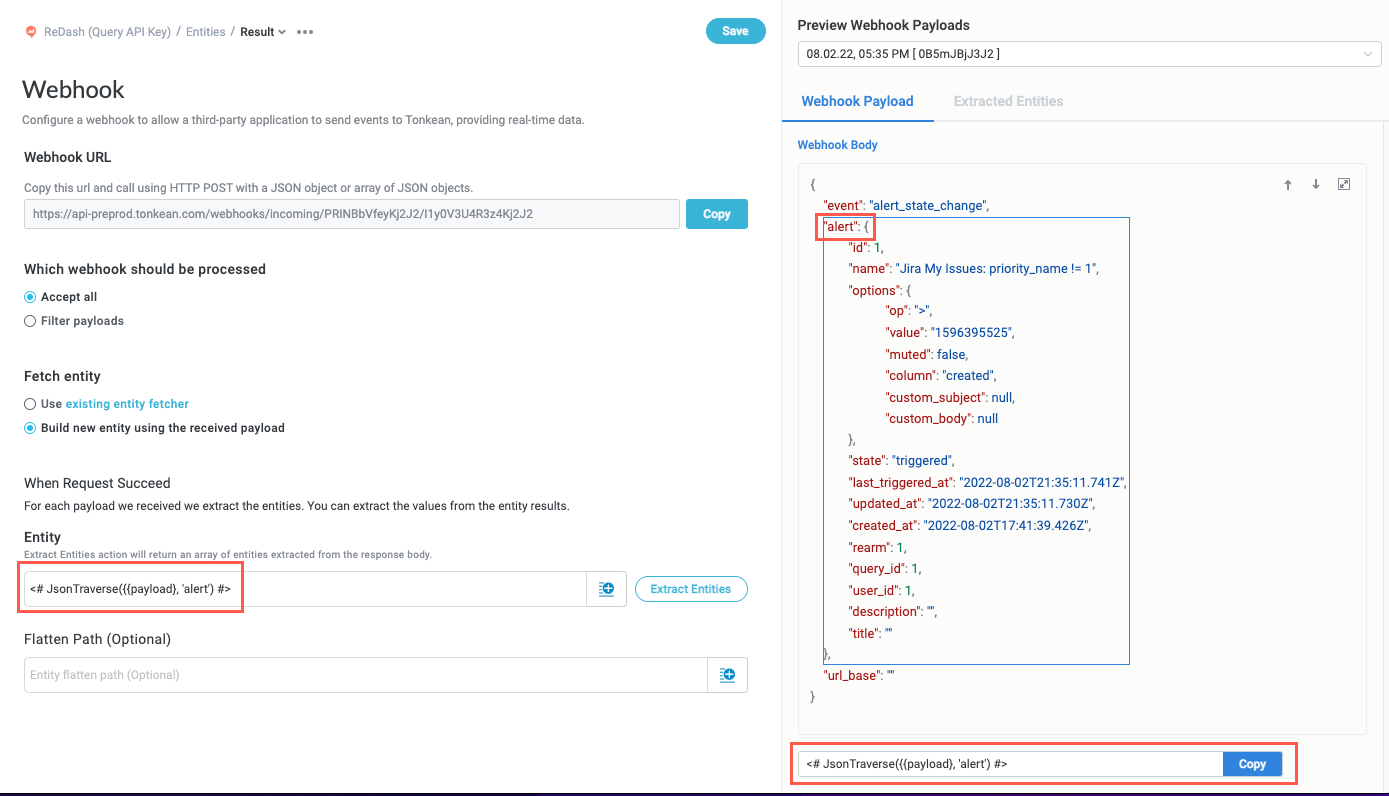Viewport: 1389px width, 796px height.
Task: Click the up arrow above the webhook body
Action: point(1288,184)
